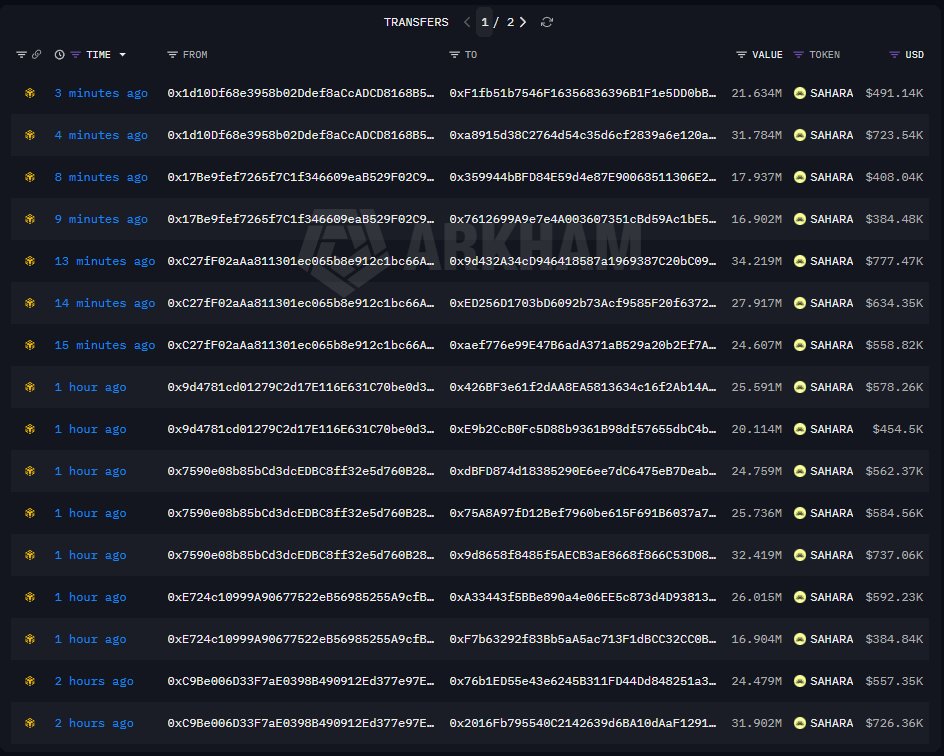This screenshot has width=944, height=756.
Task: Open the TOKEN column filter
Action: [x=798, y=55]
